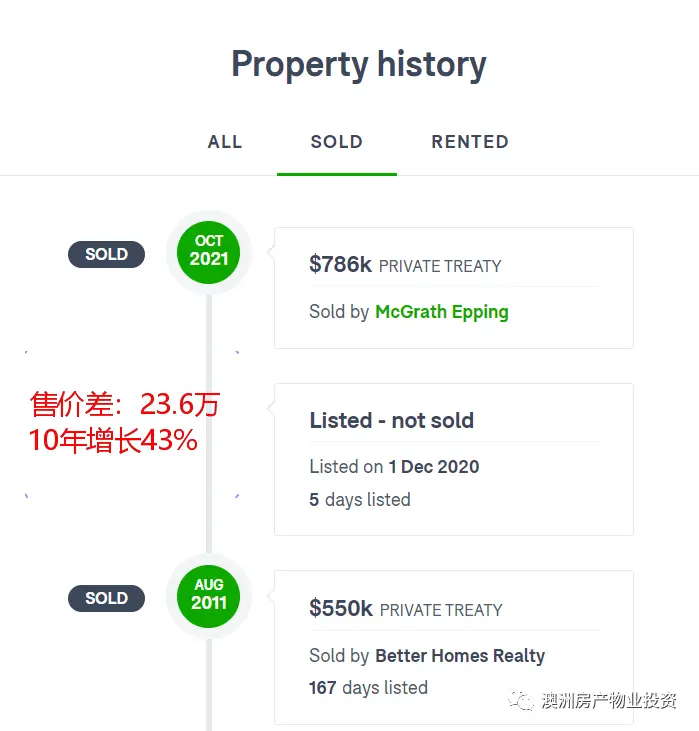Viewport: 699px width, 731px height.
Task: Click the 5 days listed text
Action: click(360, 500)
